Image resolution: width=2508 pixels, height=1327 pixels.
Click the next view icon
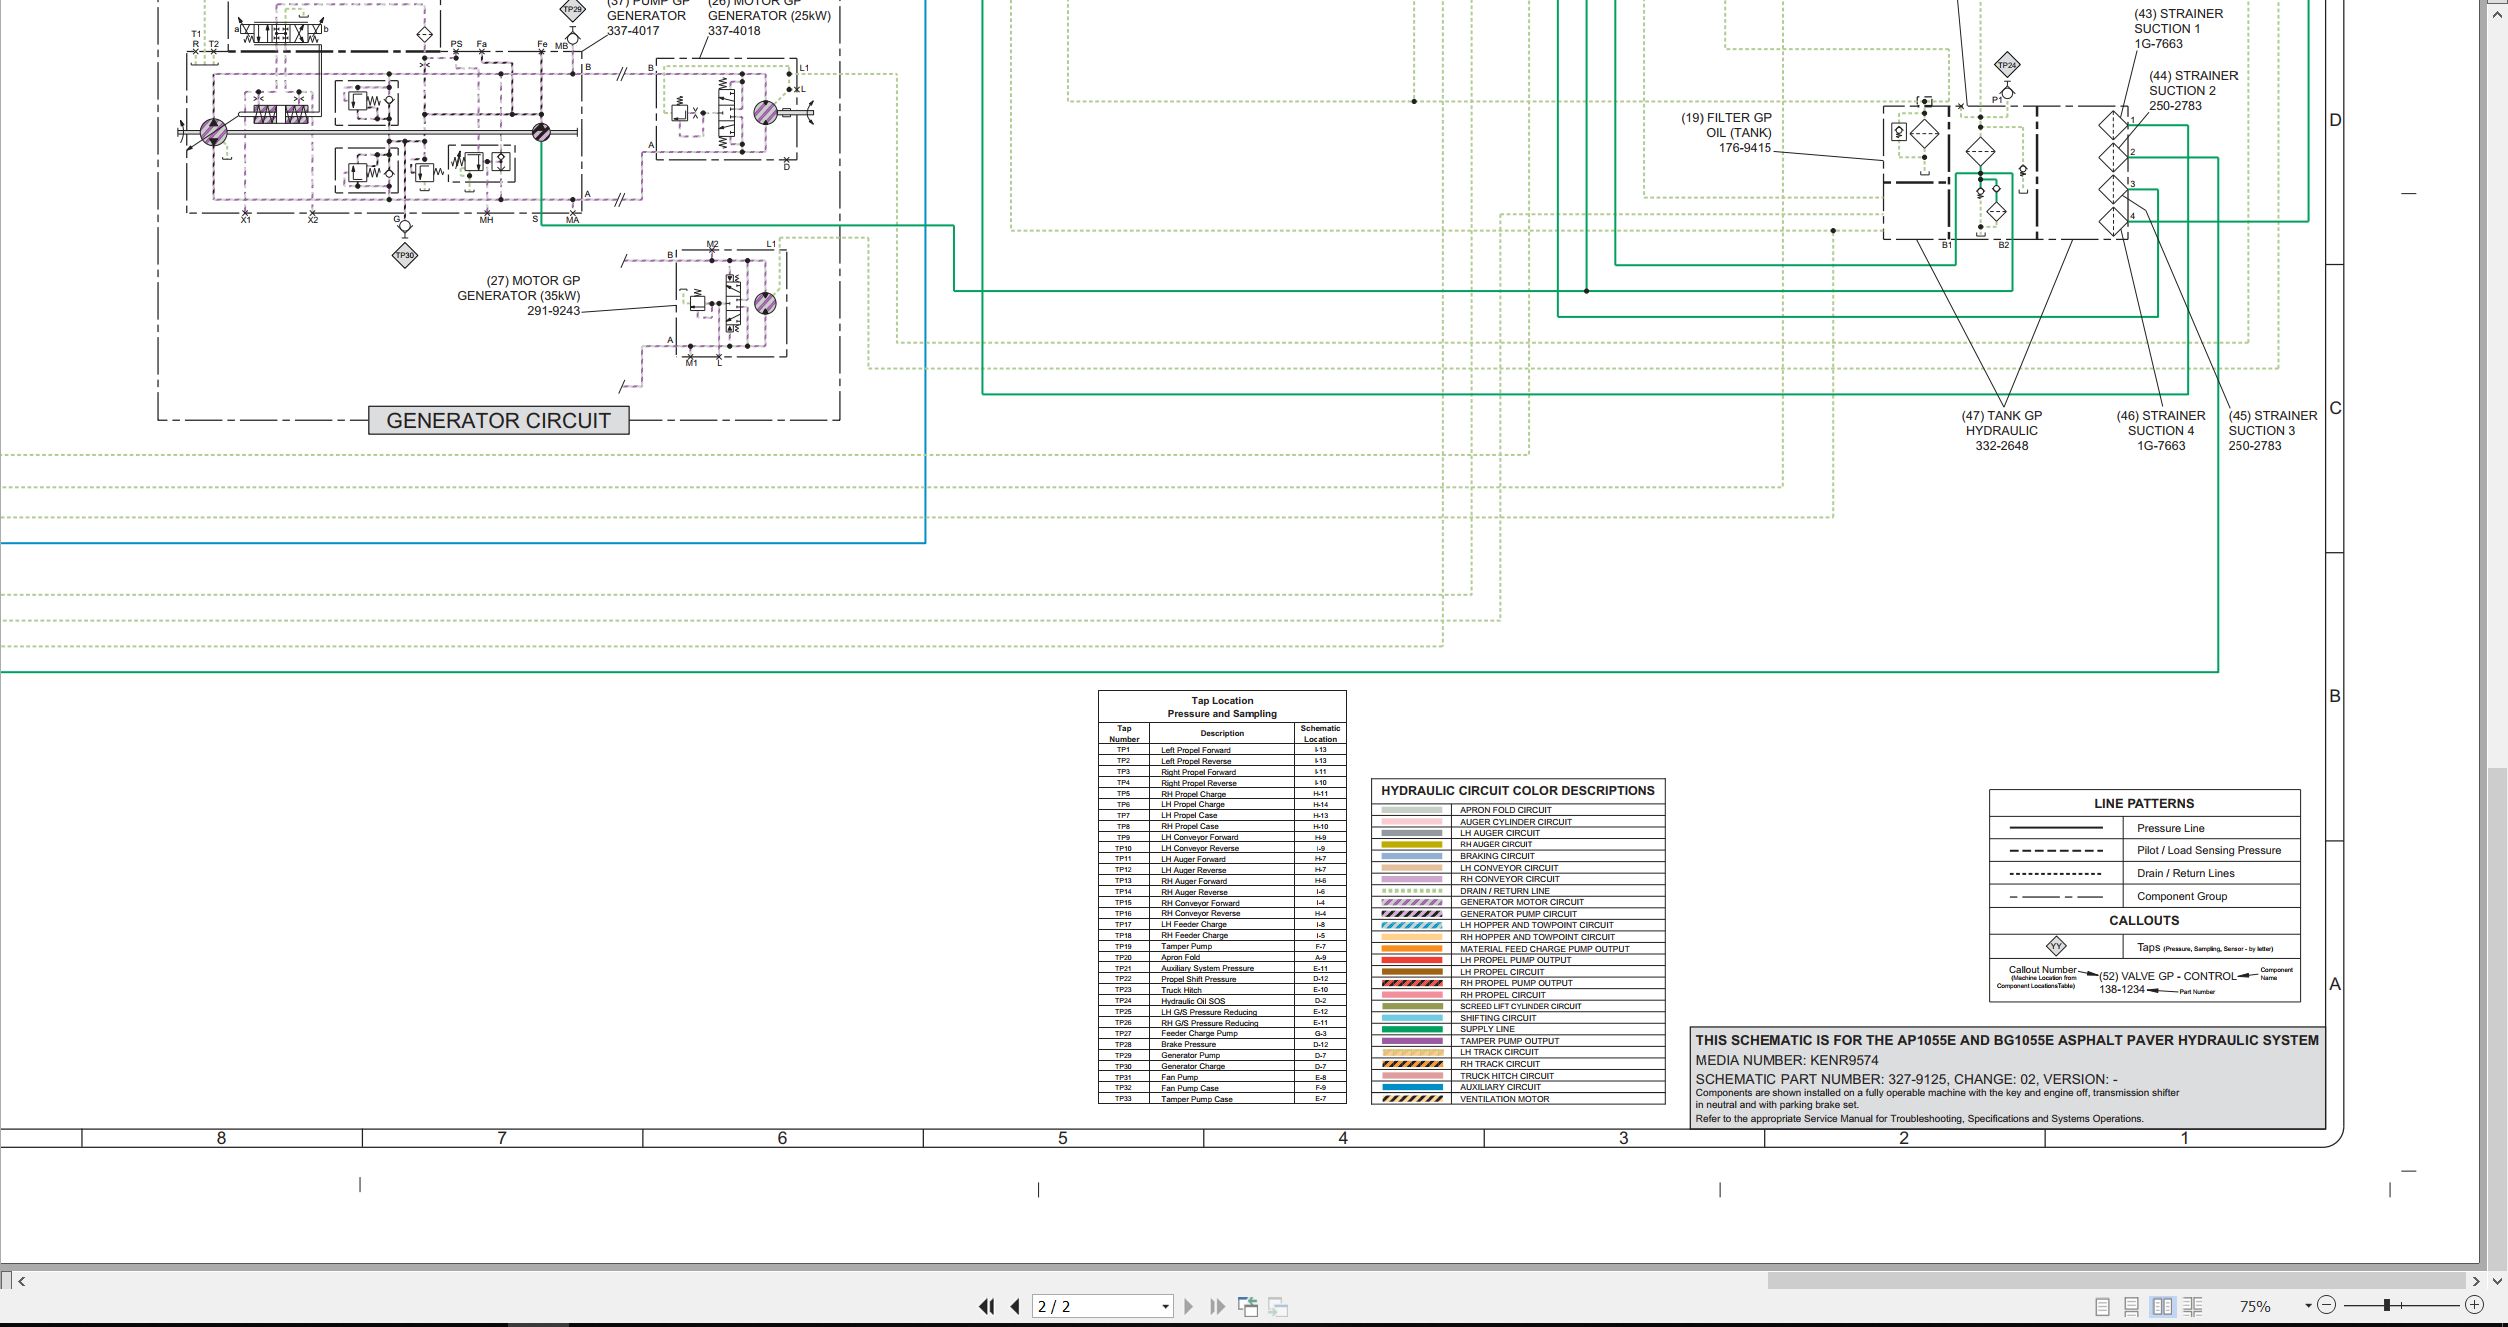pos(1277,1306)
